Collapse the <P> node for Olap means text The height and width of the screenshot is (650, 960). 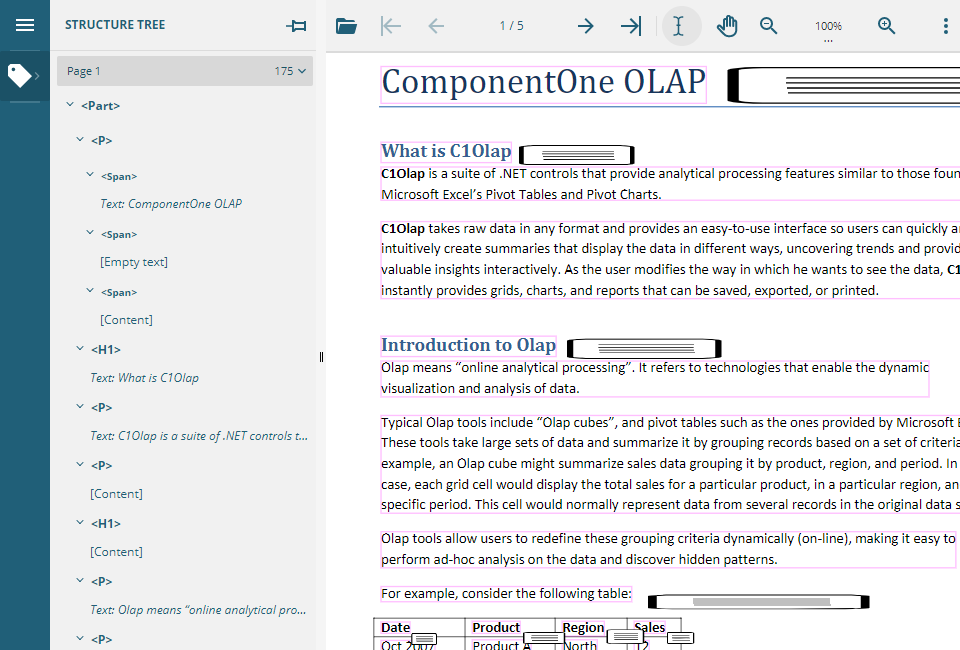click(x=80, y=580)
